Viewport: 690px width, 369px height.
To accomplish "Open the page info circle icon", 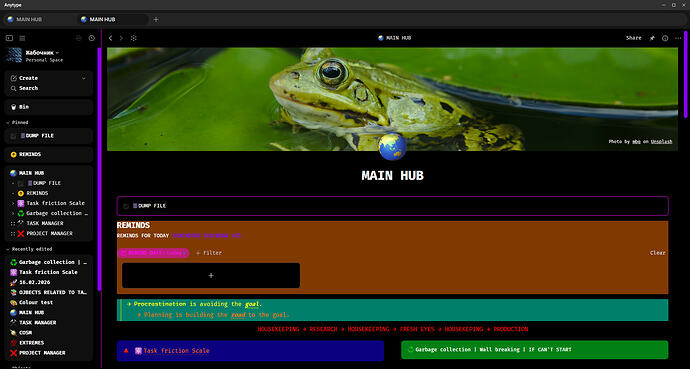I will click(665, 38).
